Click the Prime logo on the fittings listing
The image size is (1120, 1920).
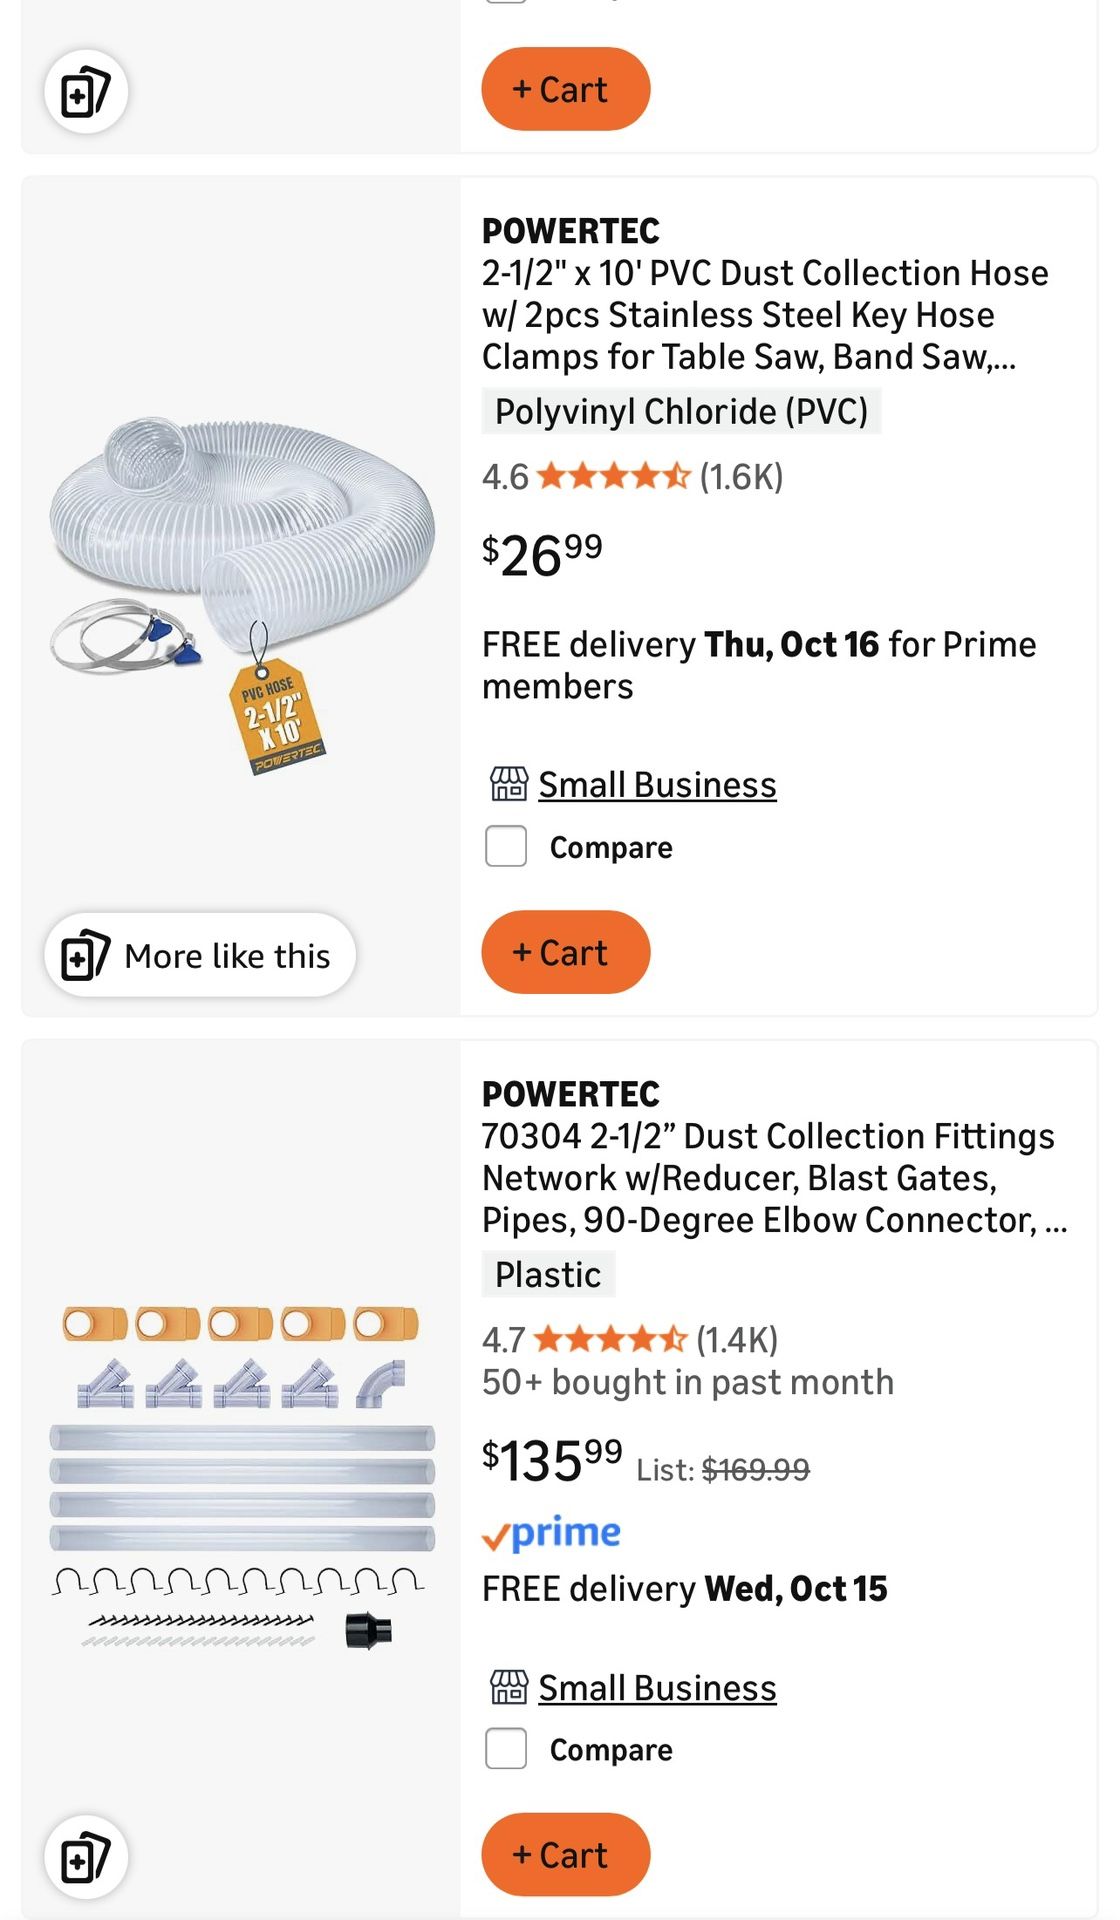point(551,1533)
